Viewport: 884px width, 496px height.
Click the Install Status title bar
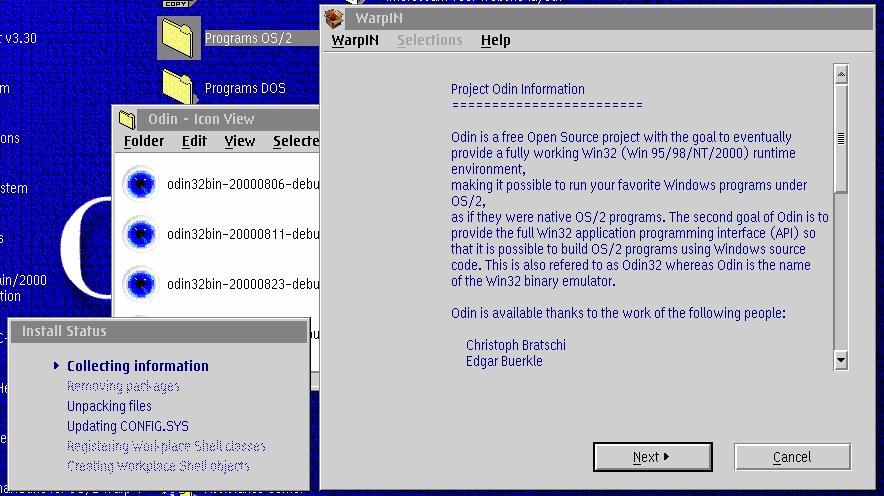pos(159,331)
